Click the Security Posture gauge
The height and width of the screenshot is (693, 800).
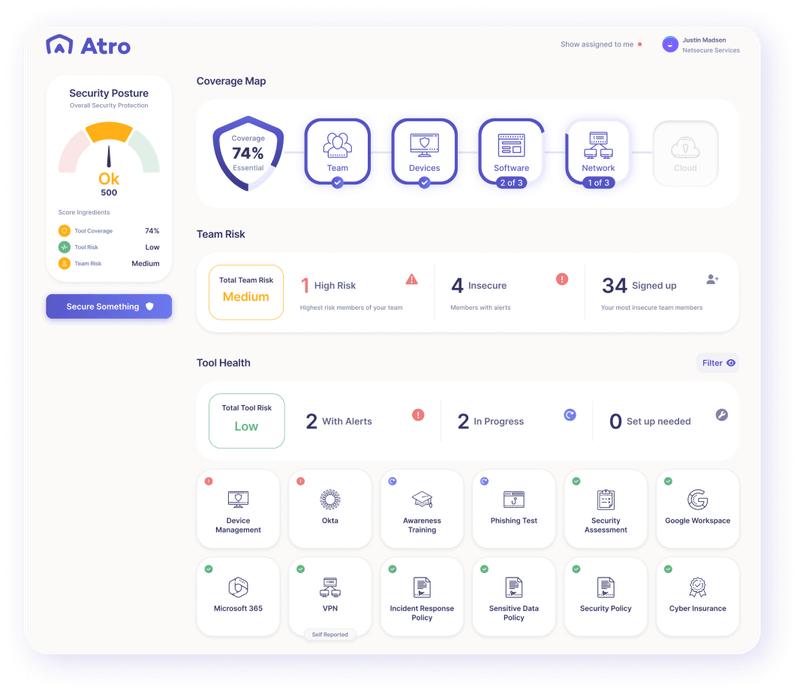click(108, 150)
